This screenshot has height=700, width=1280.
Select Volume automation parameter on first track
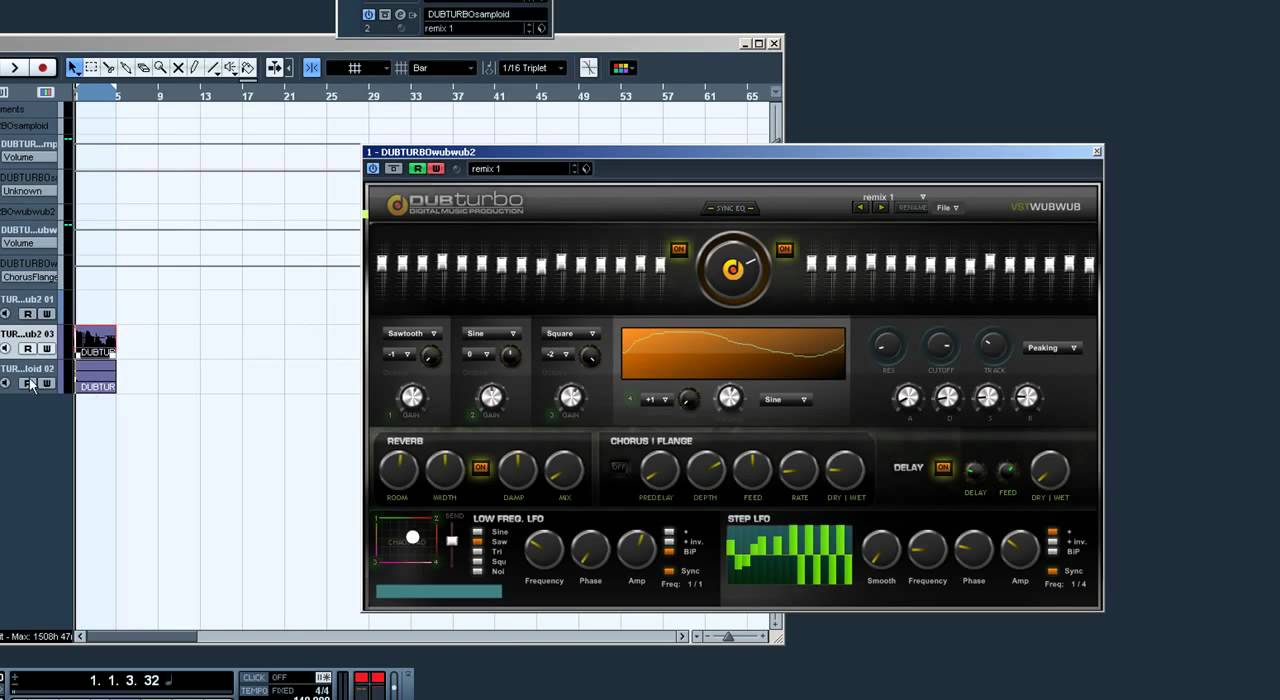pos(30,157)
